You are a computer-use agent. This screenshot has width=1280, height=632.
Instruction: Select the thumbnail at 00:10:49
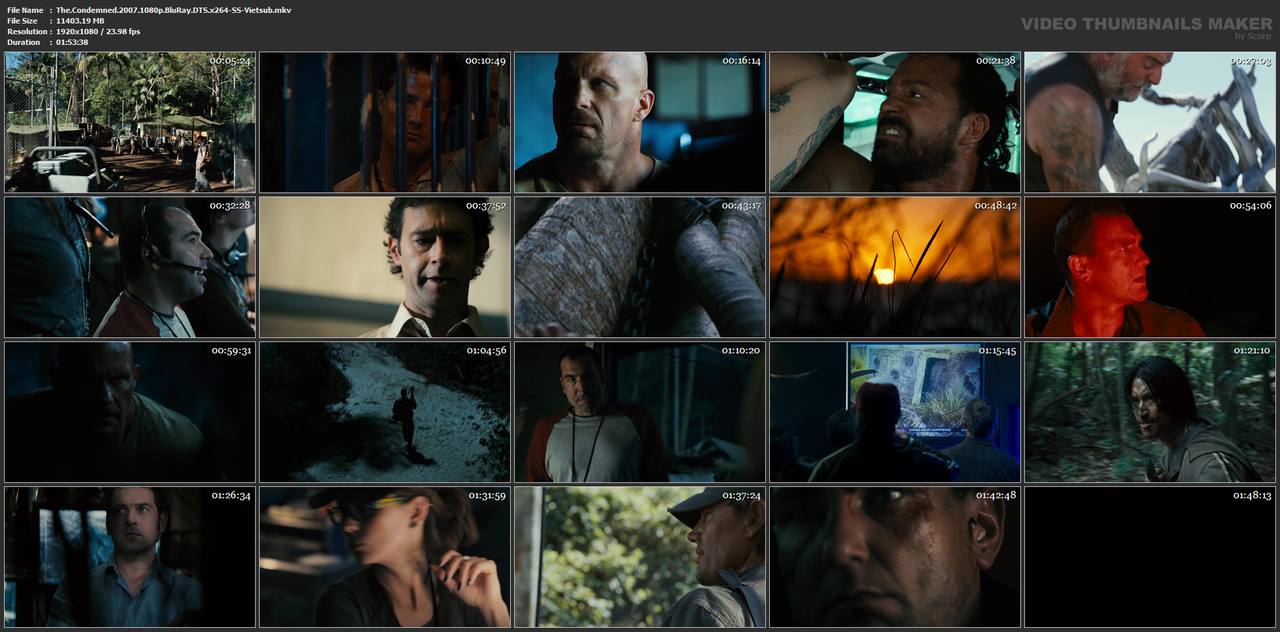(385, 122)
